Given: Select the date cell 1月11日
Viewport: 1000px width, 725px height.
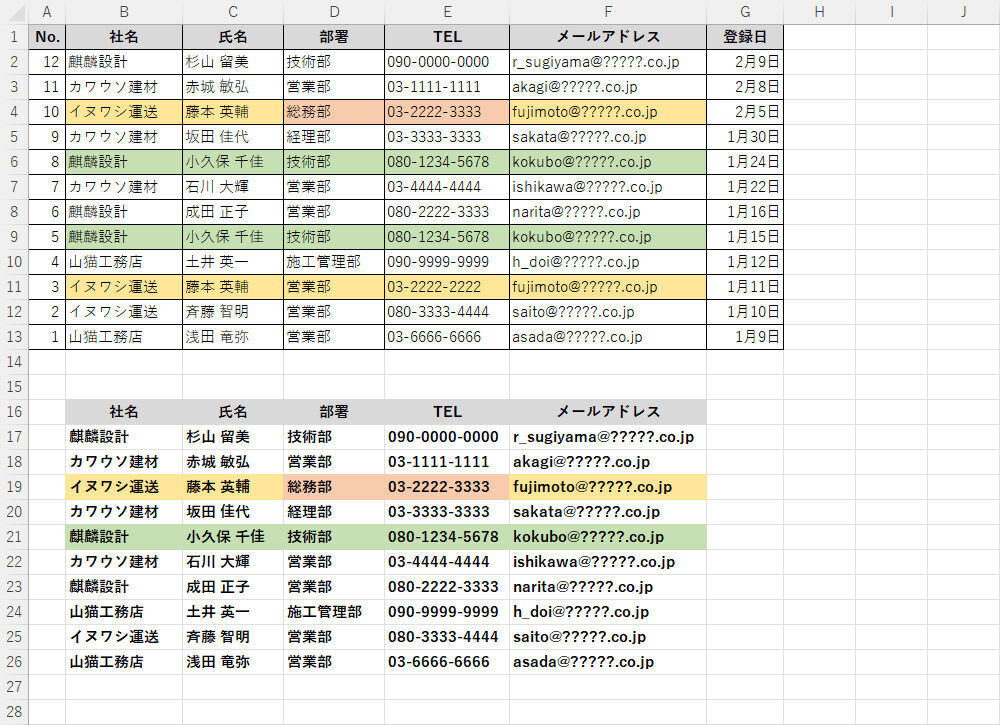Looking at the screenshot, I should pyautogui.click(x=745, y=287).
